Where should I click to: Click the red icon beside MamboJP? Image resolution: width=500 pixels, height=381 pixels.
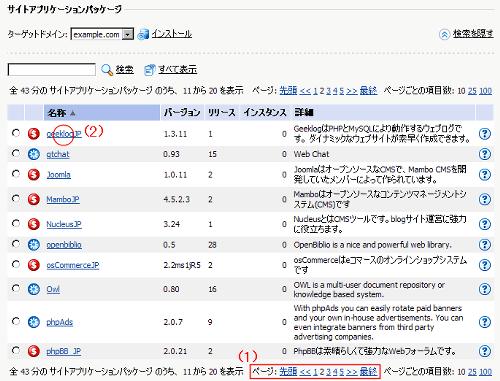coord(34,199)
